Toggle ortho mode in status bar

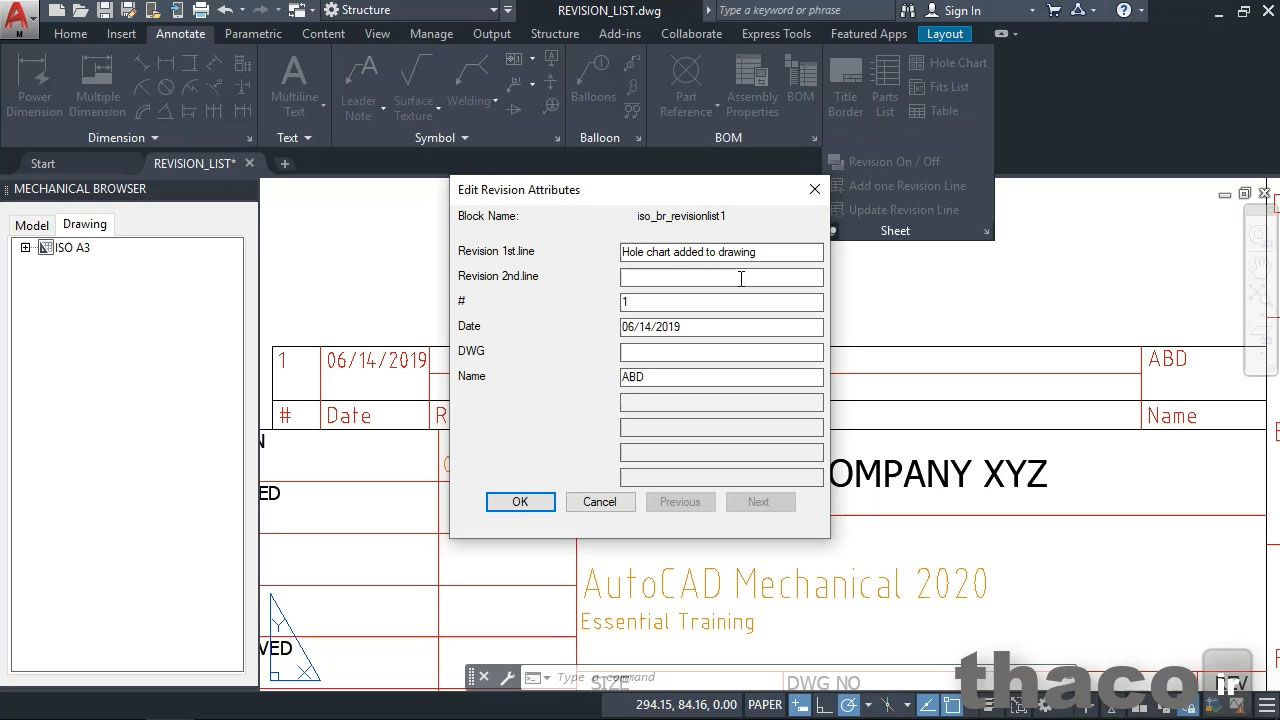click(x=825, y=705)
